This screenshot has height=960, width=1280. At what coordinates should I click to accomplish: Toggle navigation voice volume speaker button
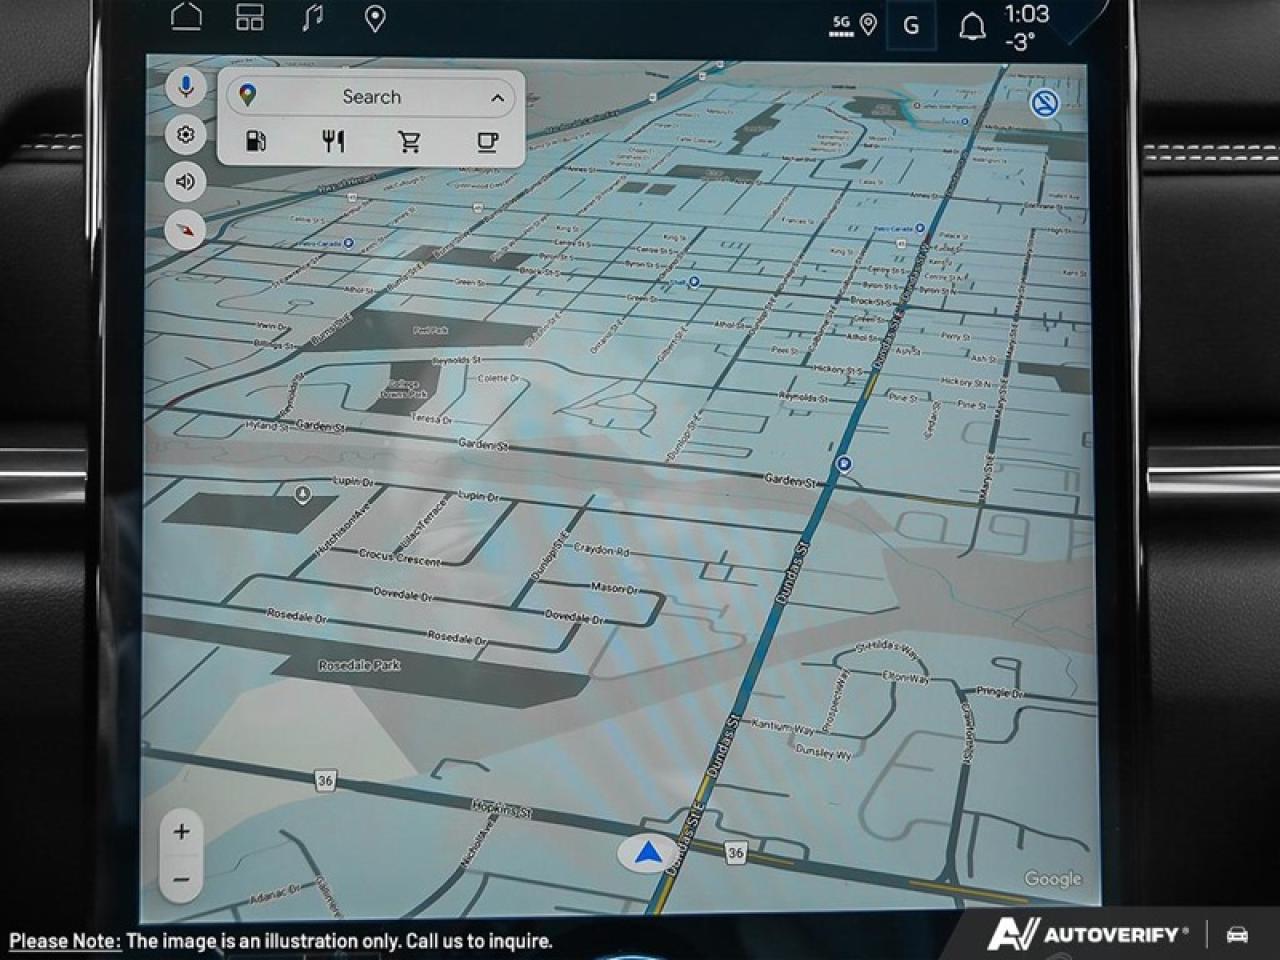coord(185,182)
